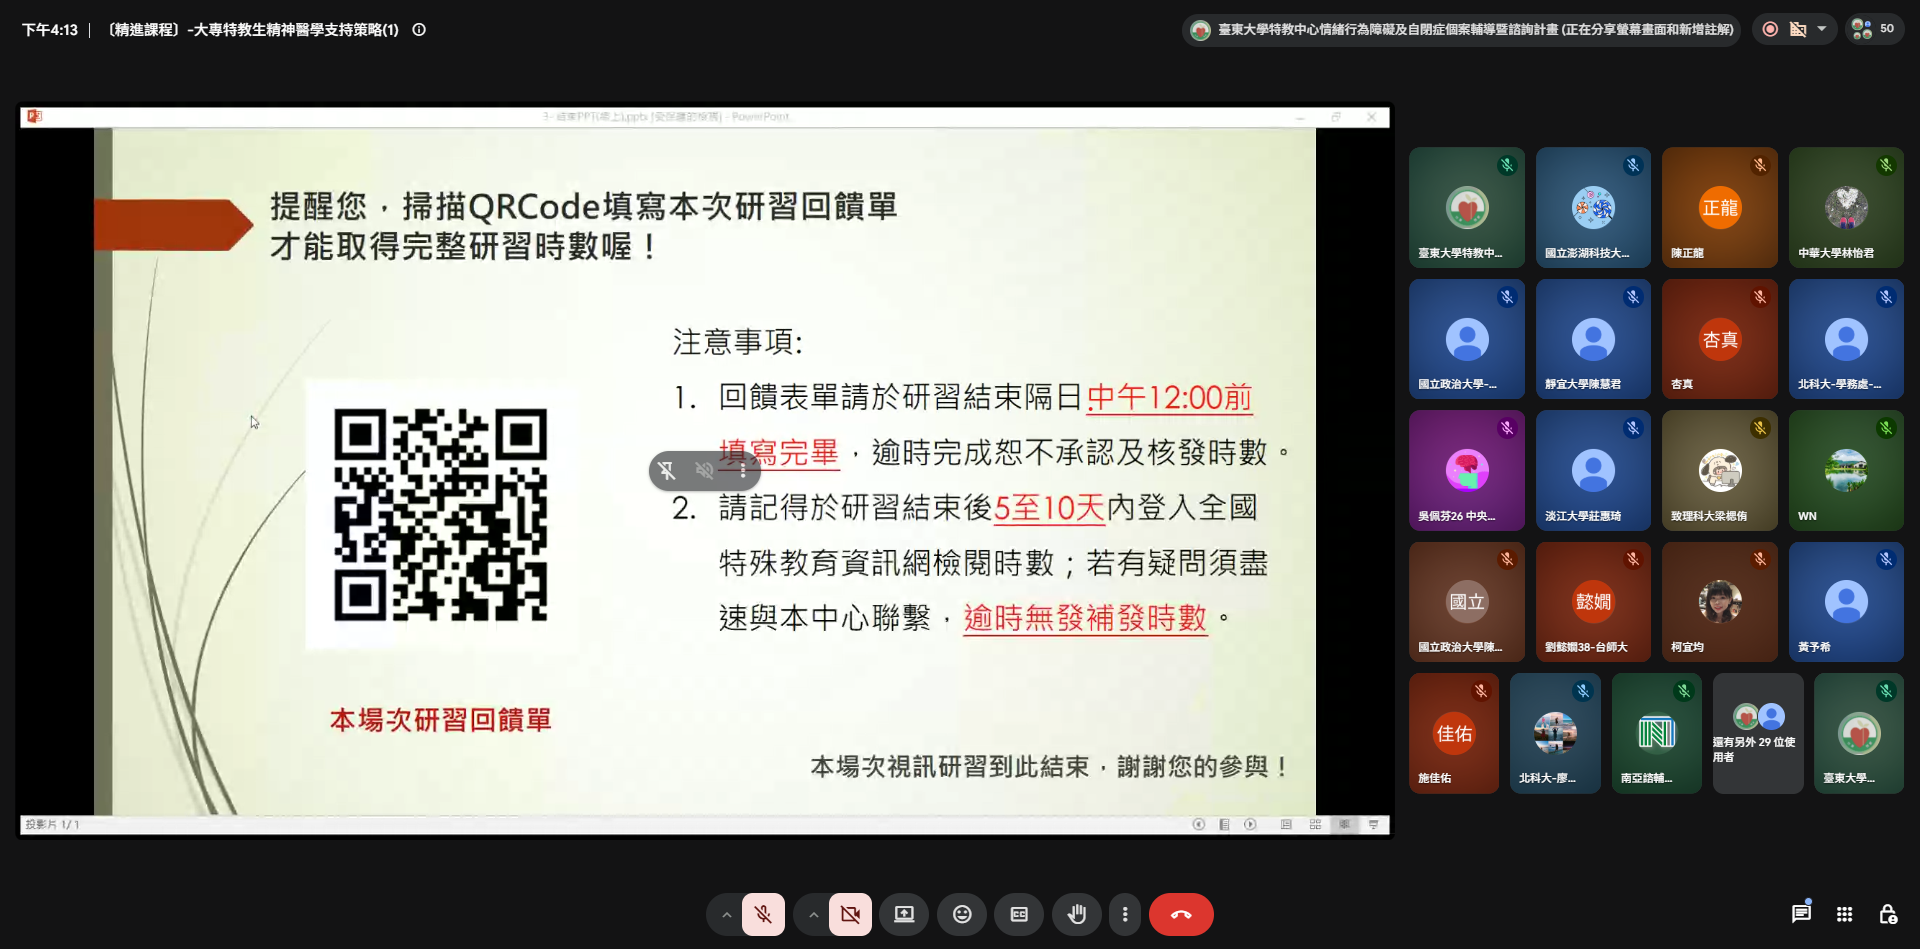
Task: Start presenting your screen
Action: click(x=904, y=915)
